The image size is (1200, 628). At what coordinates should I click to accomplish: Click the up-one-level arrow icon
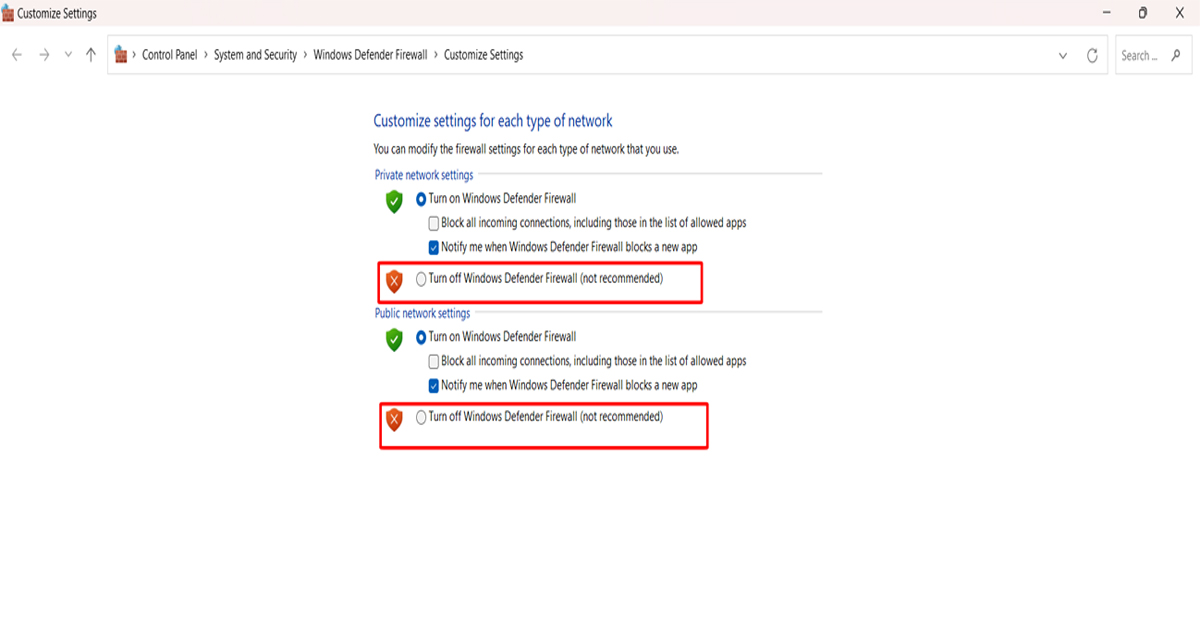90,55
